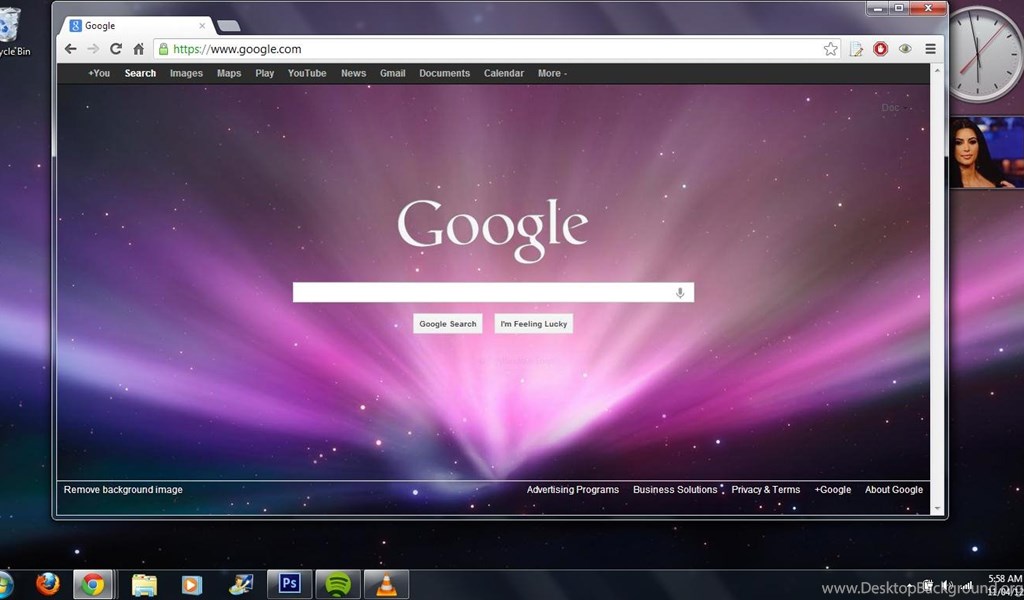
Task: Open Gmail in the Google bar
Action: pyautogui.click(x=392, y=73)
